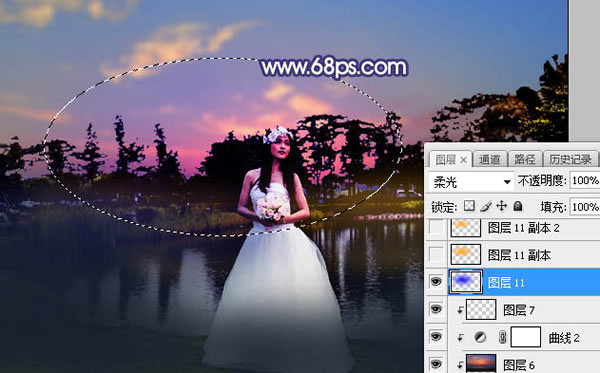600x373 pixels.
Task: Switch to the 历史记录 tab
Action: point(570,160)
